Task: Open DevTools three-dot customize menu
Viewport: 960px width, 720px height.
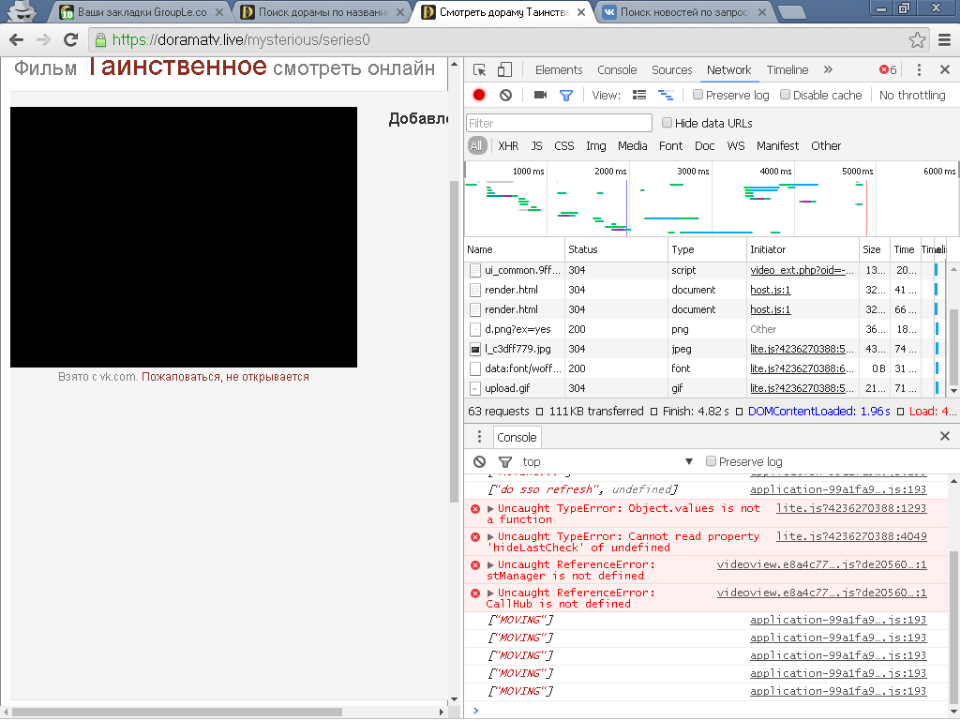Action: click(x=918, y=70)
